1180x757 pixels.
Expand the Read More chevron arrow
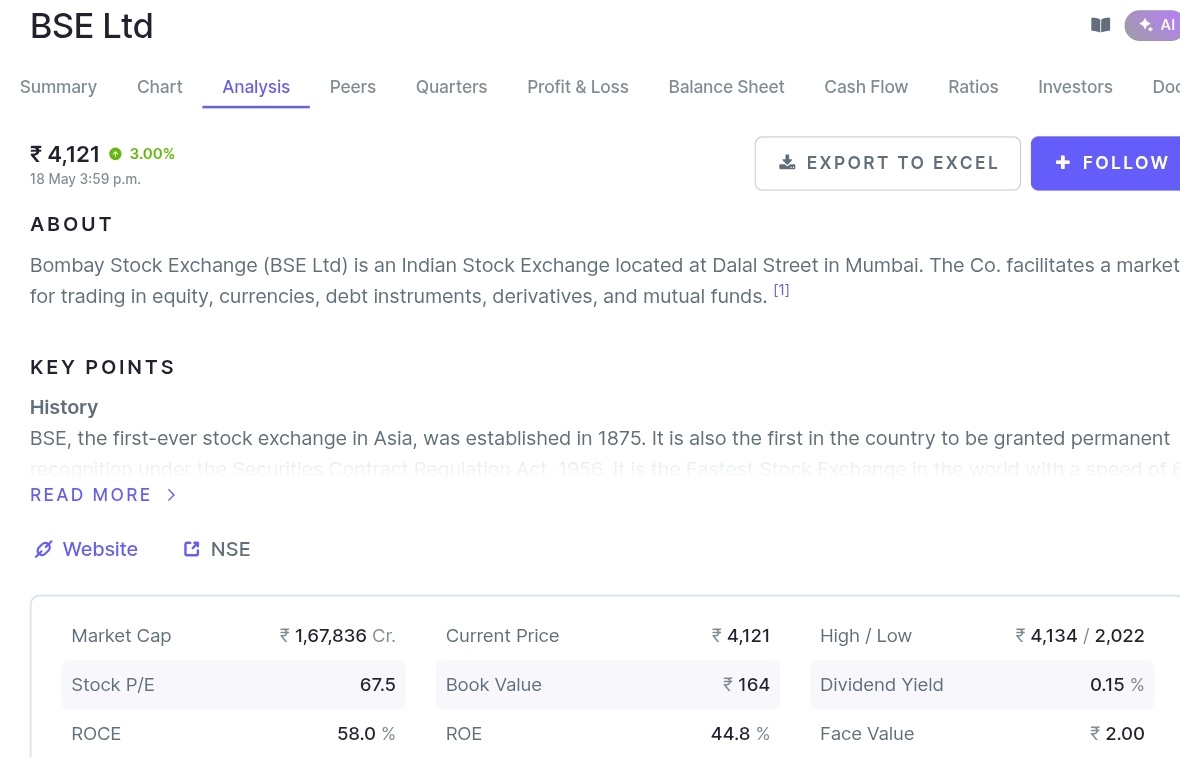tap(172, 495)
